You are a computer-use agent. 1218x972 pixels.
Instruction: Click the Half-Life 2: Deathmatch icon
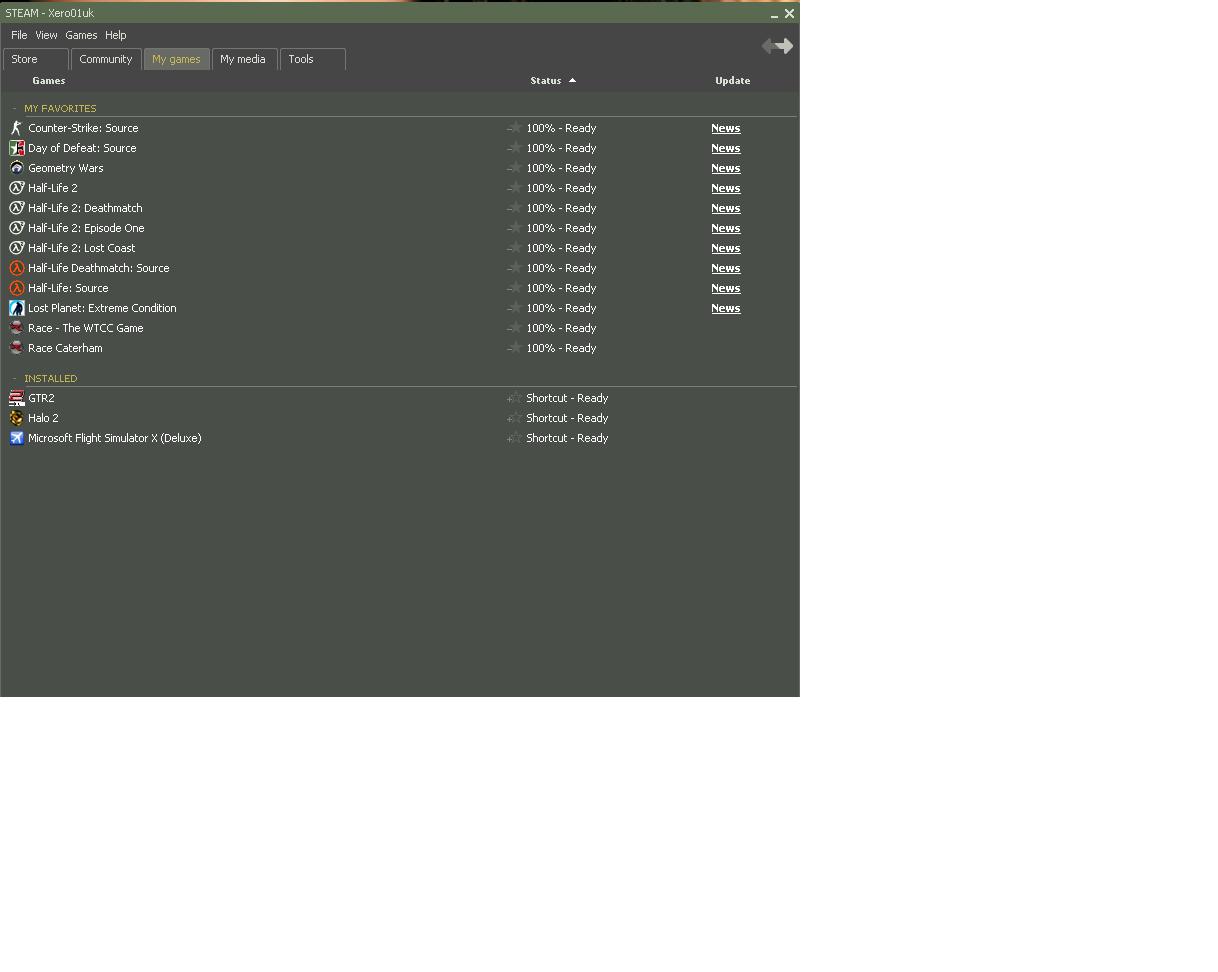(16, 208)
